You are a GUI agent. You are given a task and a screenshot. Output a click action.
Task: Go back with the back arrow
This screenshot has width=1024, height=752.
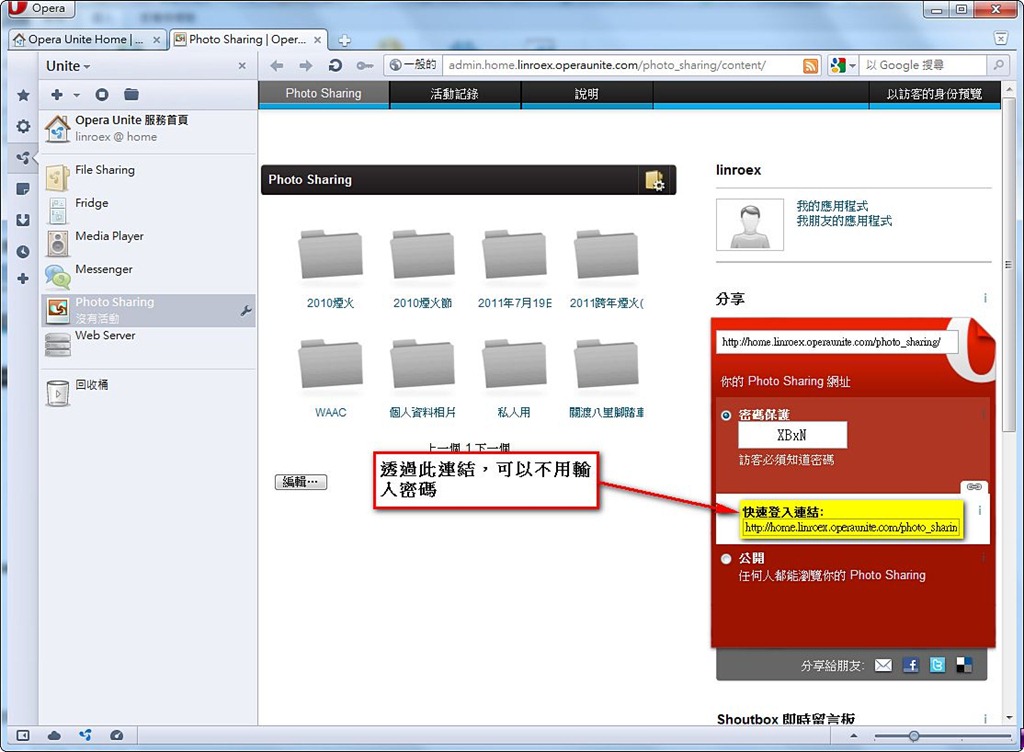click(x=277, y=65)
